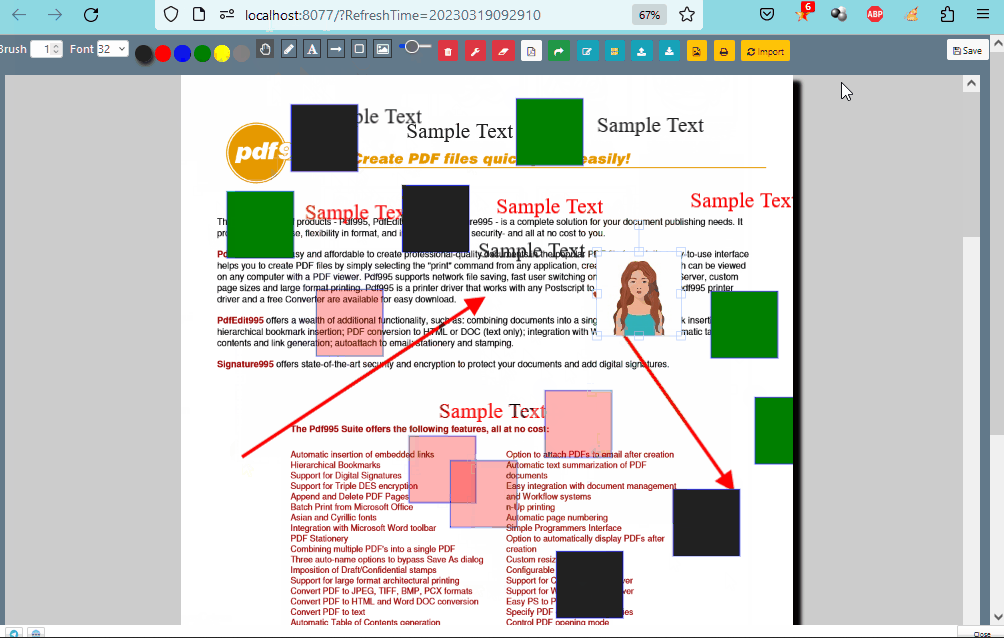The width and height of the screenshot is (1004, 638).
Task: Click the browser back arrow
Action: (19, 15)
